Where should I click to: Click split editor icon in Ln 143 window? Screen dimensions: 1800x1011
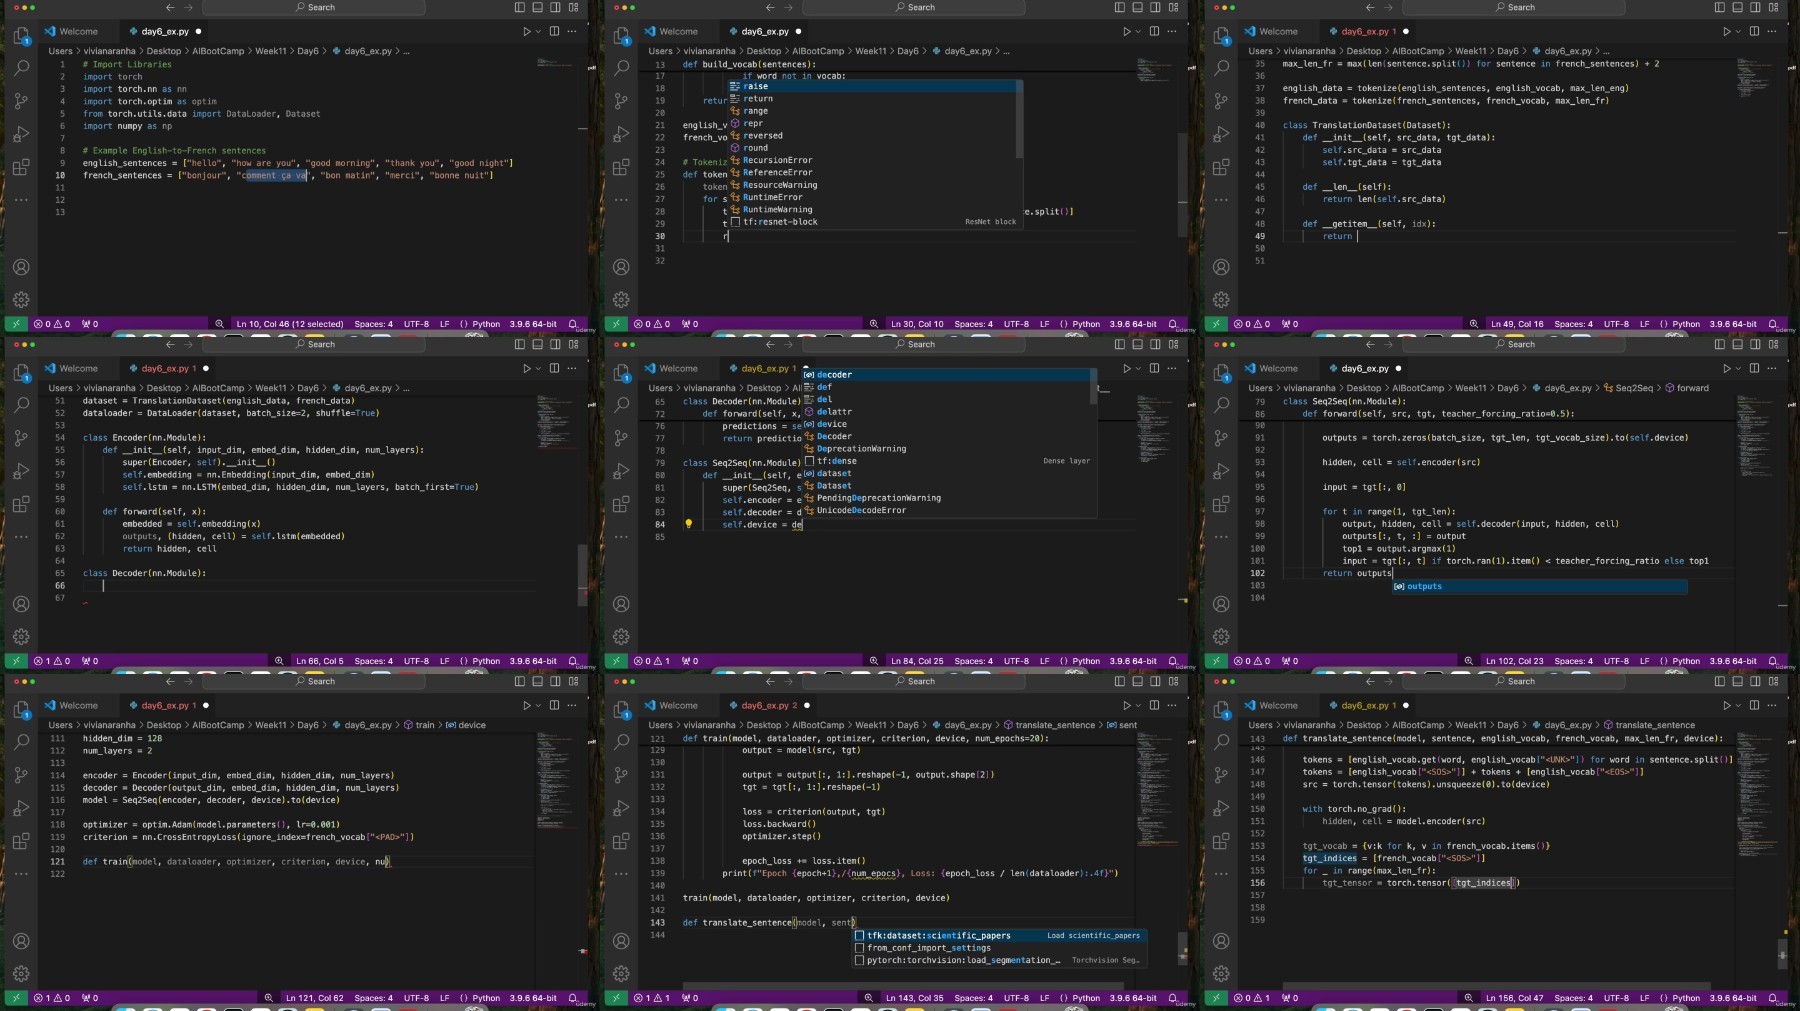coord(1154,705)
